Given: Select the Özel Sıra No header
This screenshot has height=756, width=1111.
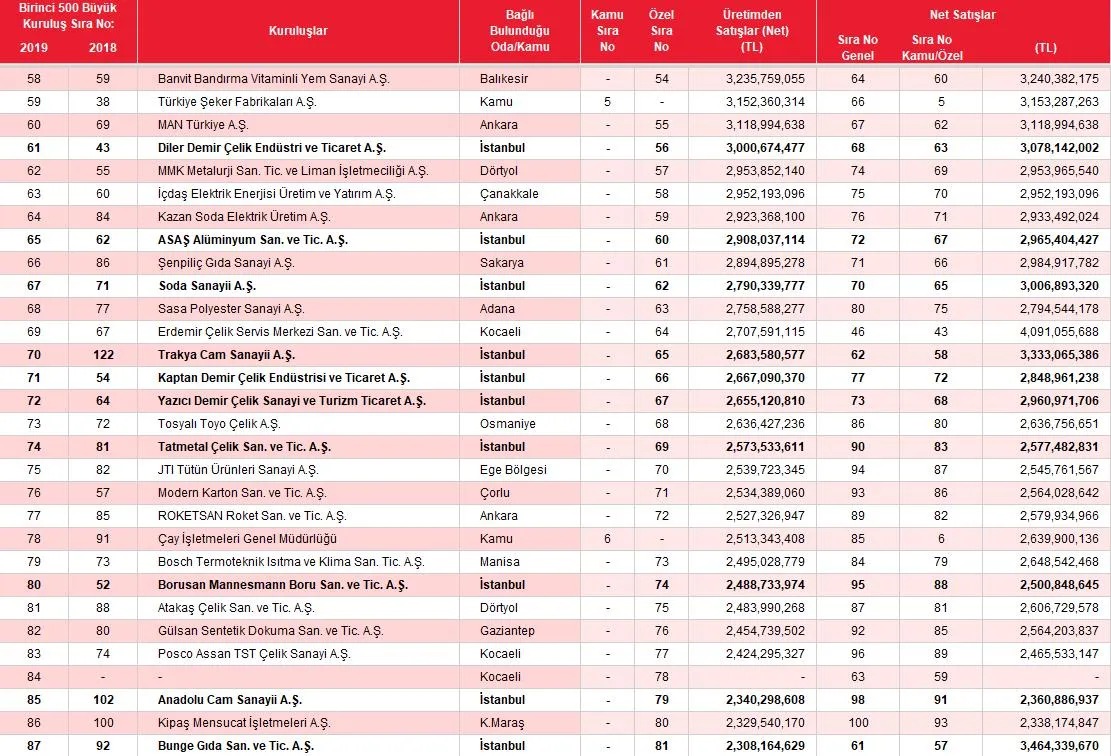Looking at the screenshot, I should tap(661, 31).
